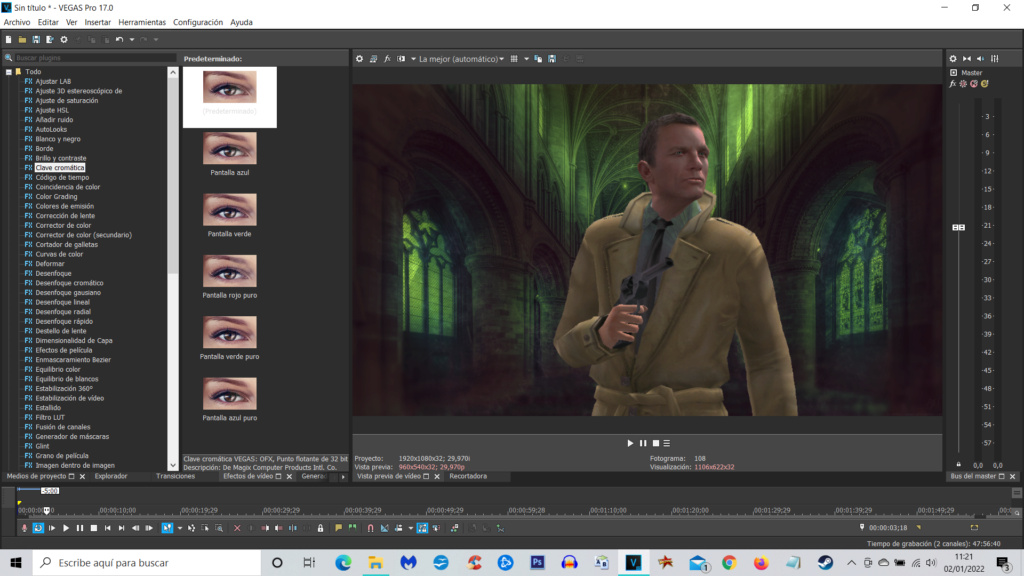1024x576 pixels.
Task: Open the undo history dropdown arrow
Action: (132, 39)
